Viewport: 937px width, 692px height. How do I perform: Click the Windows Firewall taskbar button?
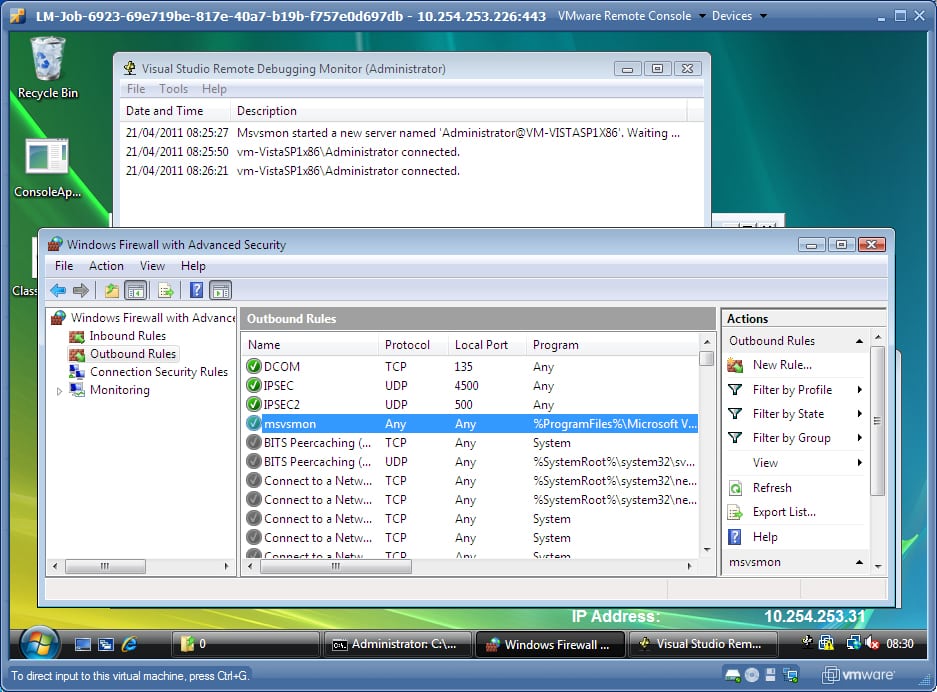pos(550,644)
